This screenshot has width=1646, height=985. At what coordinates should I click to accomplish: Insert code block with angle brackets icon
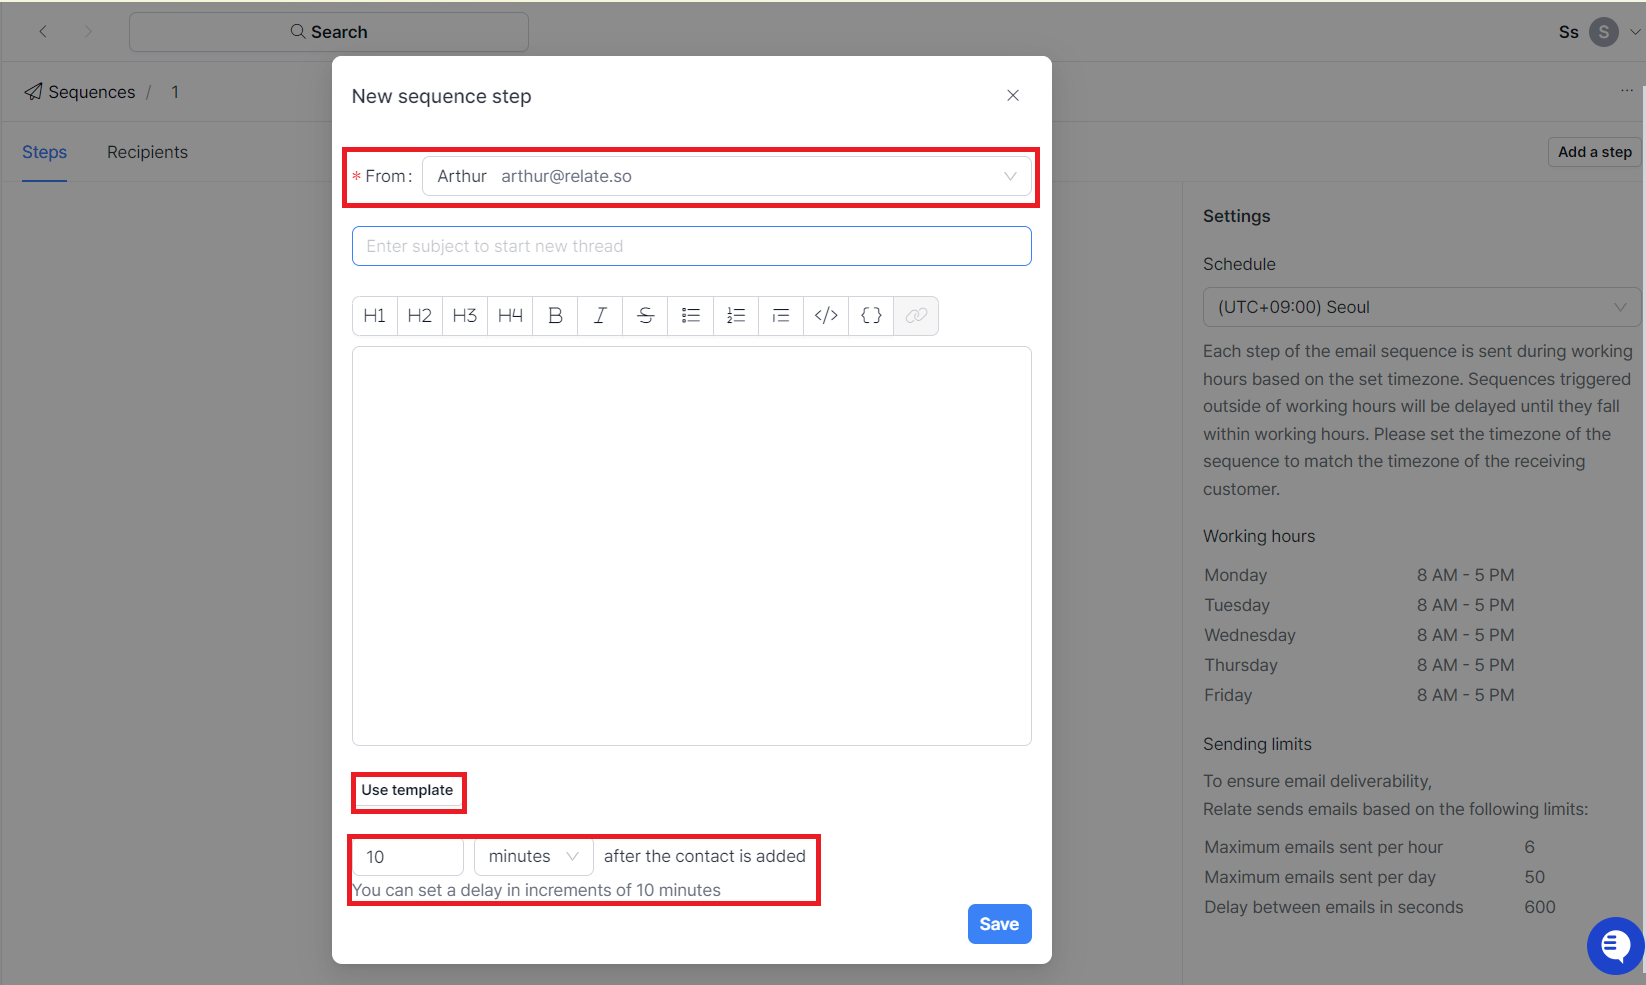[x=826, y=316]
